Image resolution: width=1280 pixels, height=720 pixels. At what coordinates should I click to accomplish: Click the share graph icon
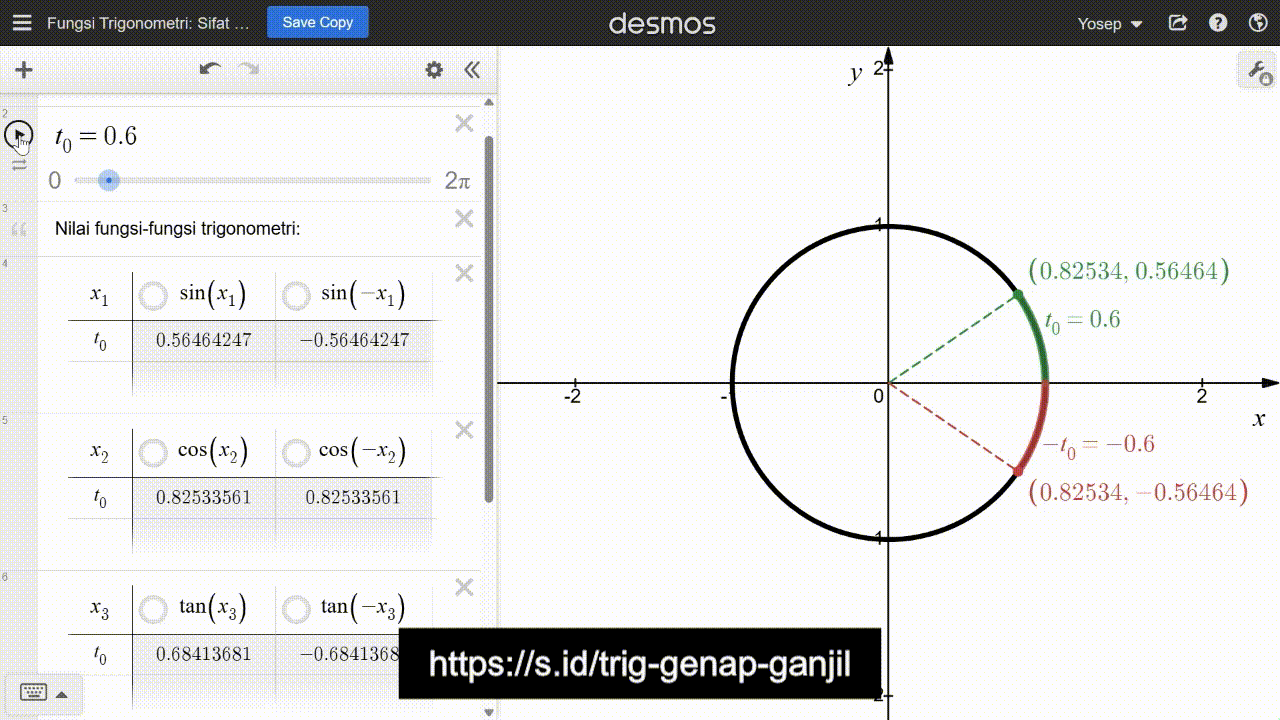pos(1178,23)
